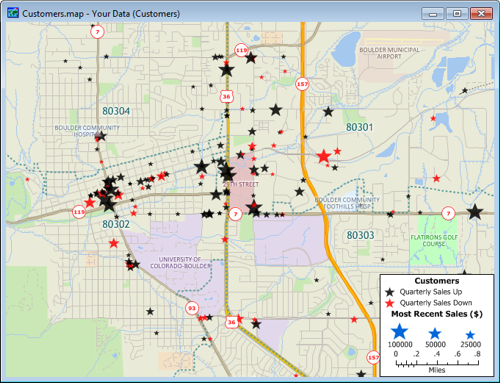Click the black star near bottom edge by Route 157

361,374
